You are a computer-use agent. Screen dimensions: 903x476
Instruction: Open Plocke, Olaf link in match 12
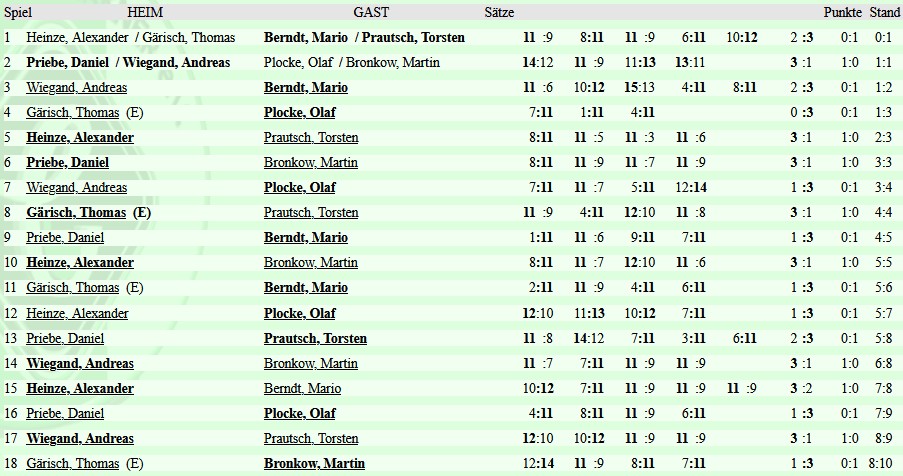pyautogui.click(x=299, y=313)
